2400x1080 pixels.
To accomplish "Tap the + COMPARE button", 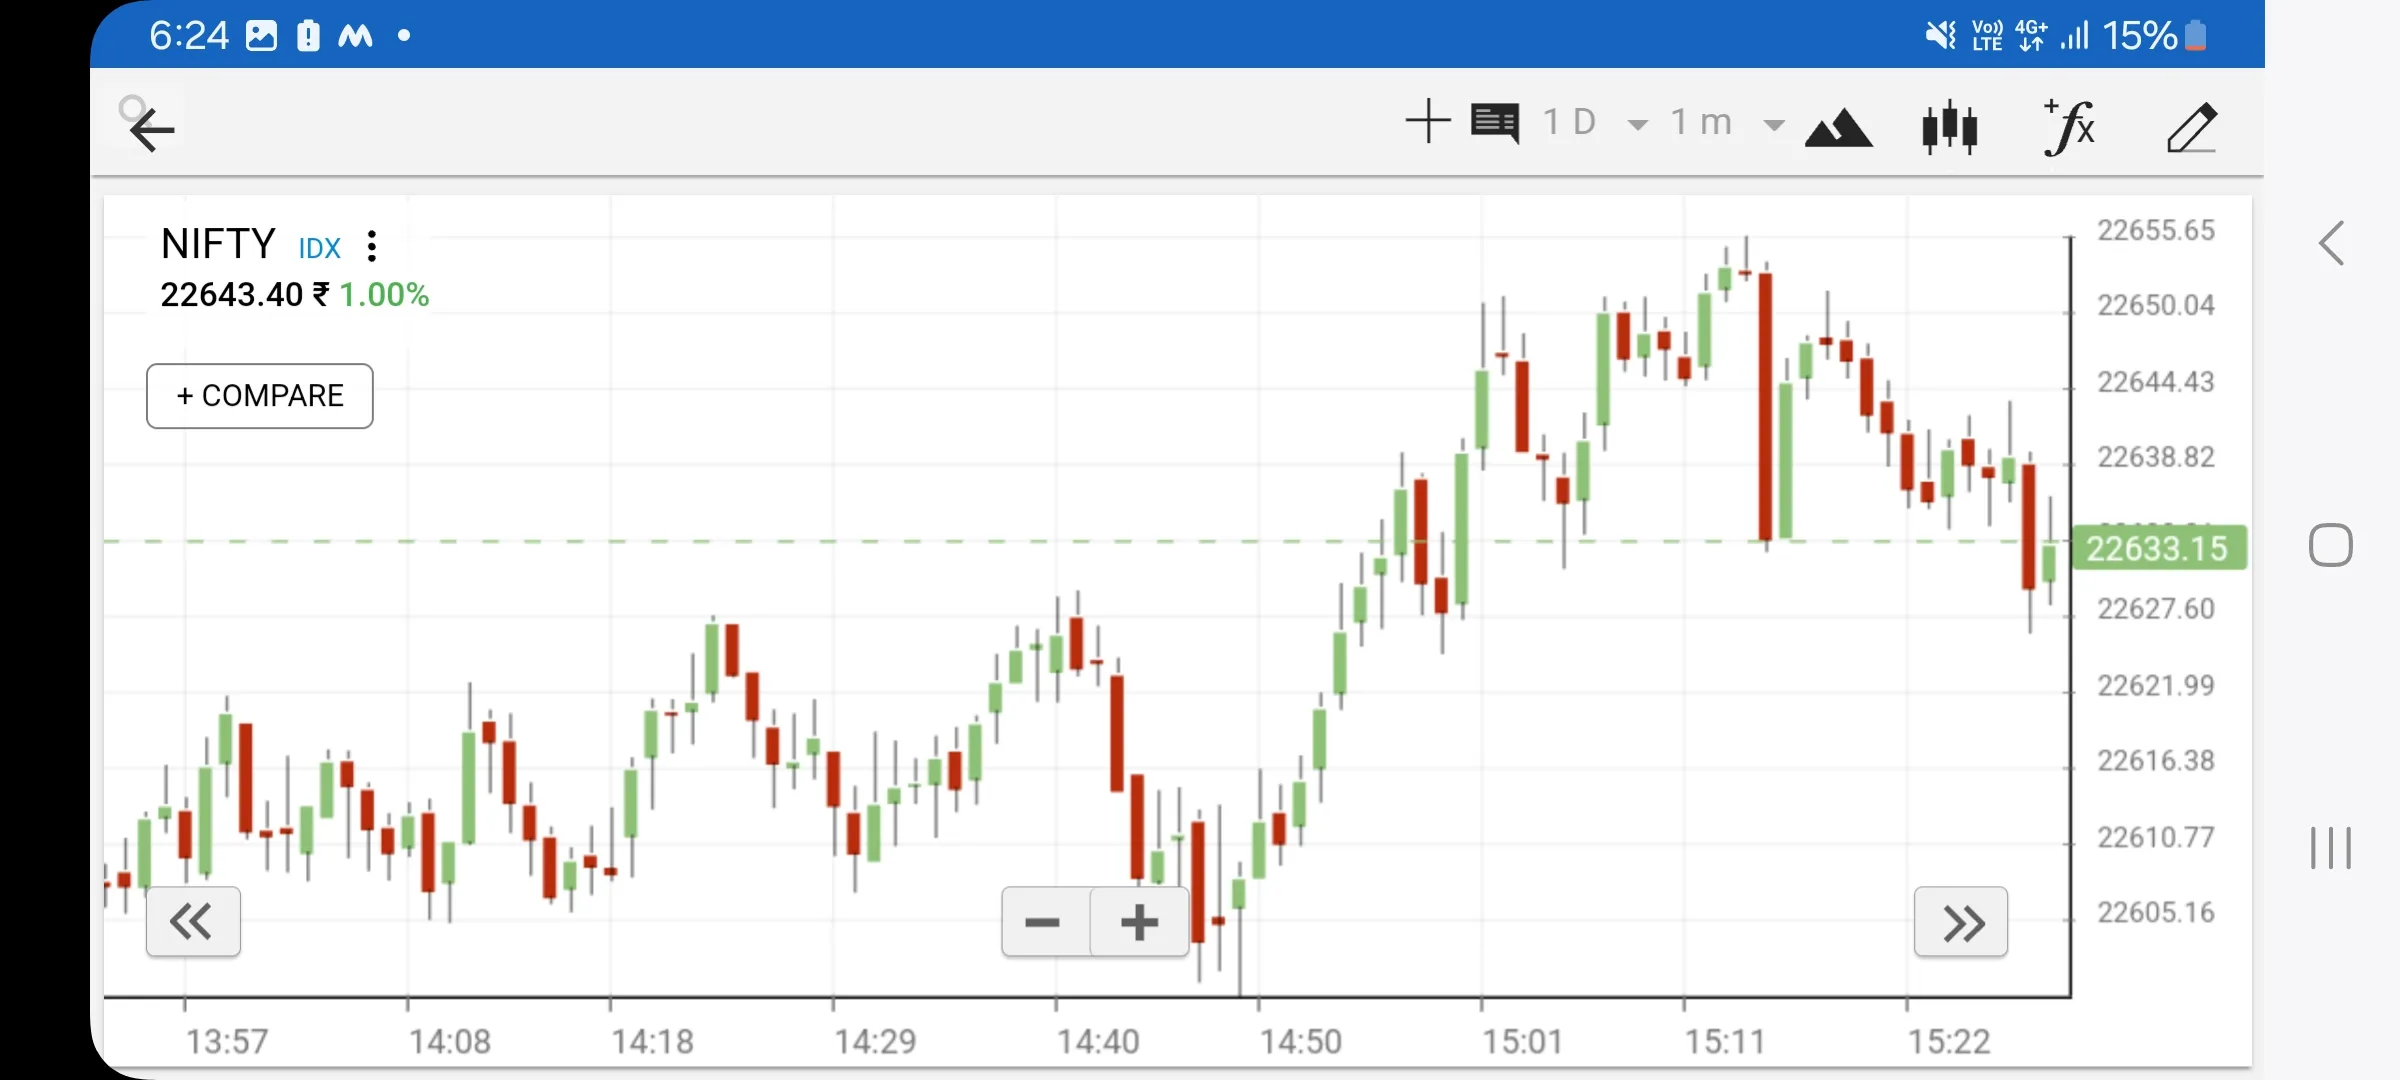I will tap(260, 396).
